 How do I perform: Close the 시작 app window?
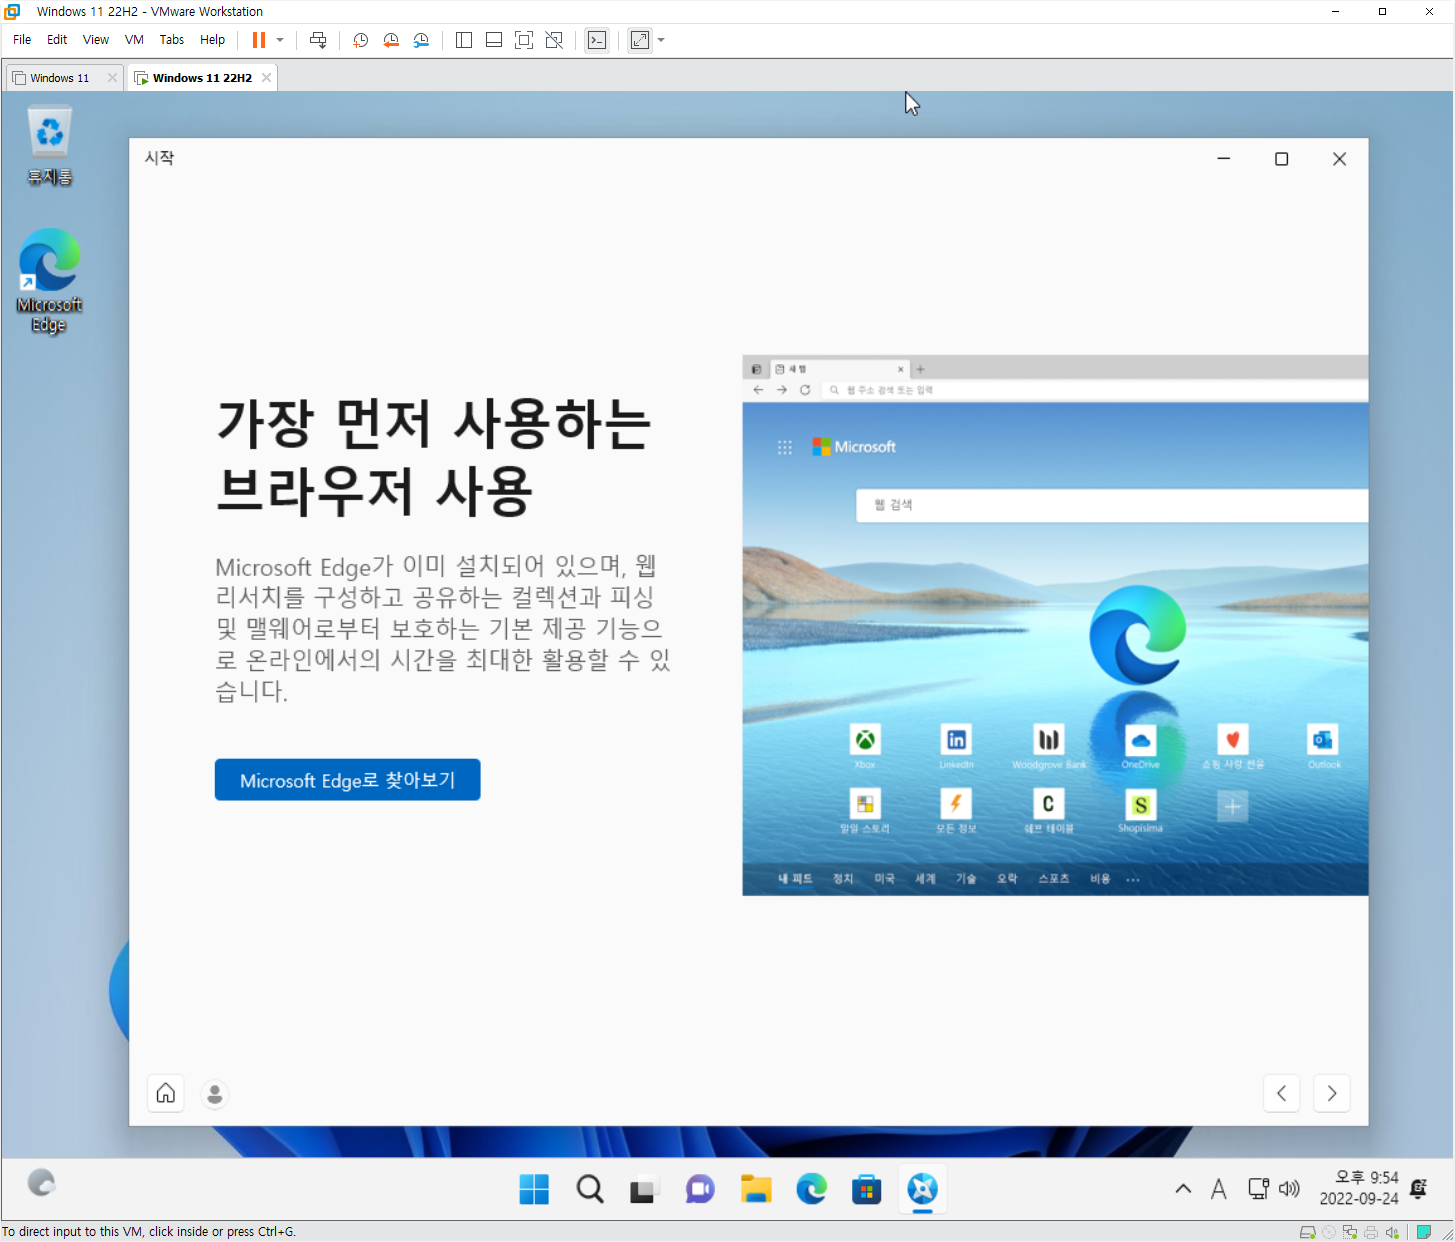pos(1339,159)
